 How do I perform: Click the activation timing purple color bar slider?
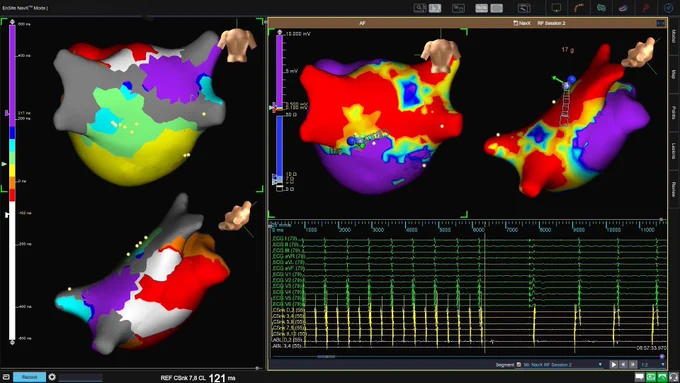[x=12, y=76]
